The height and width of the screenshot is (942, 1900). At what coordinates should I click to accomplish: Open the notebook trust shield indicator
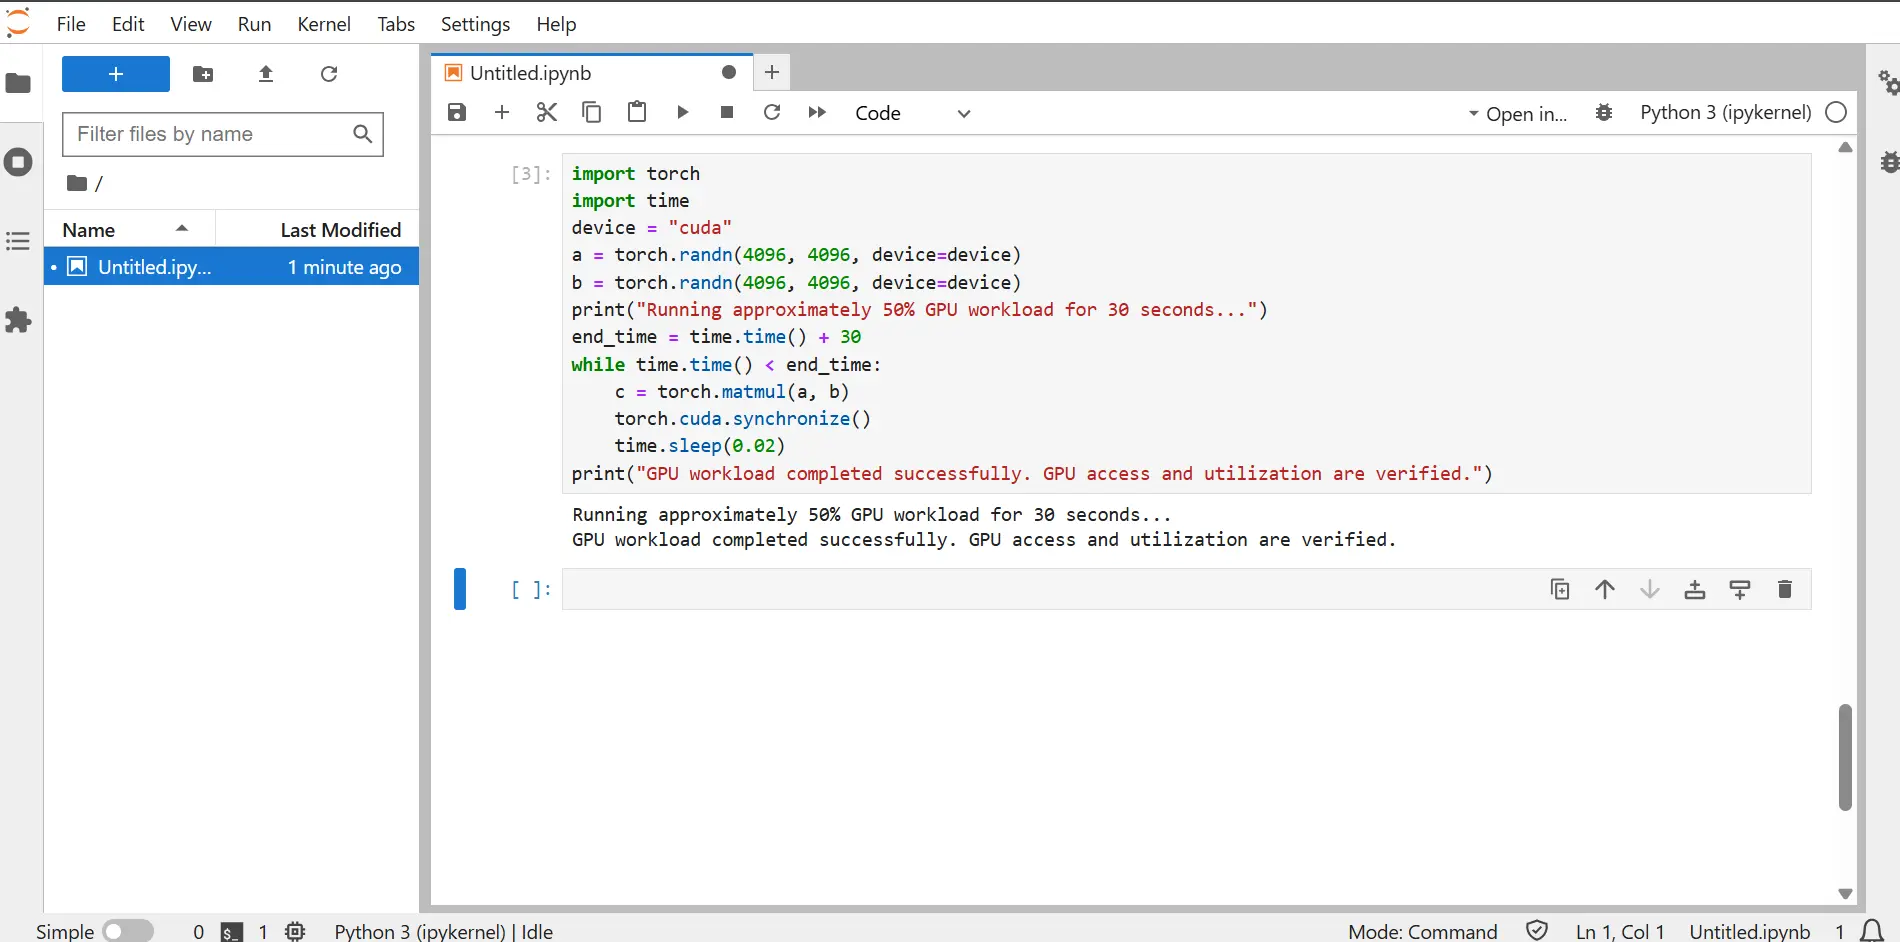pyautogui.click(x=1537, y=931)
